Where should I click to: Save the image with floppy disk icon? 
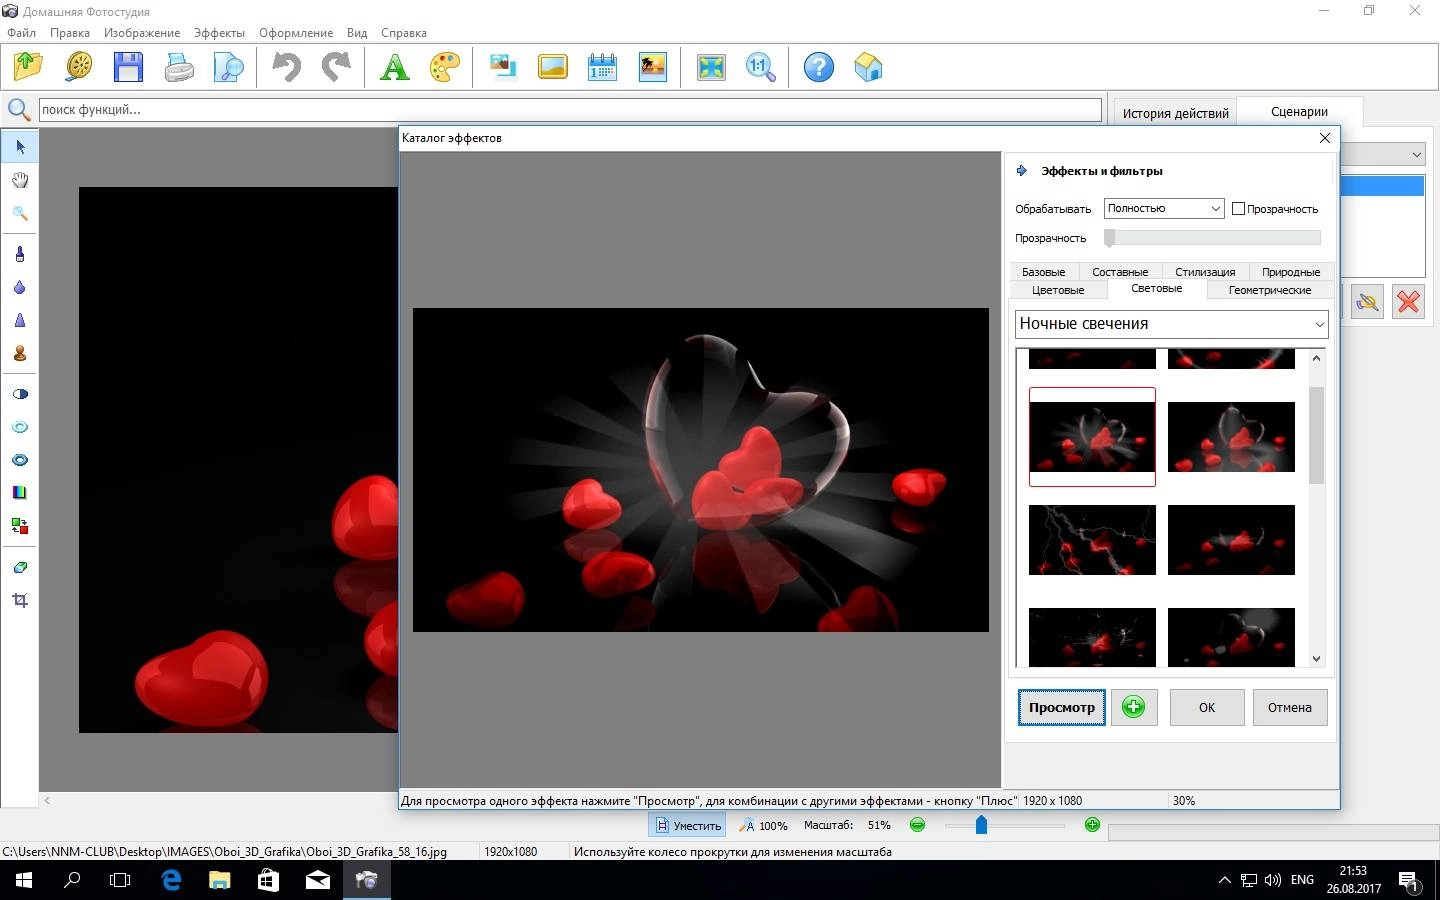[x=129, y=67]
